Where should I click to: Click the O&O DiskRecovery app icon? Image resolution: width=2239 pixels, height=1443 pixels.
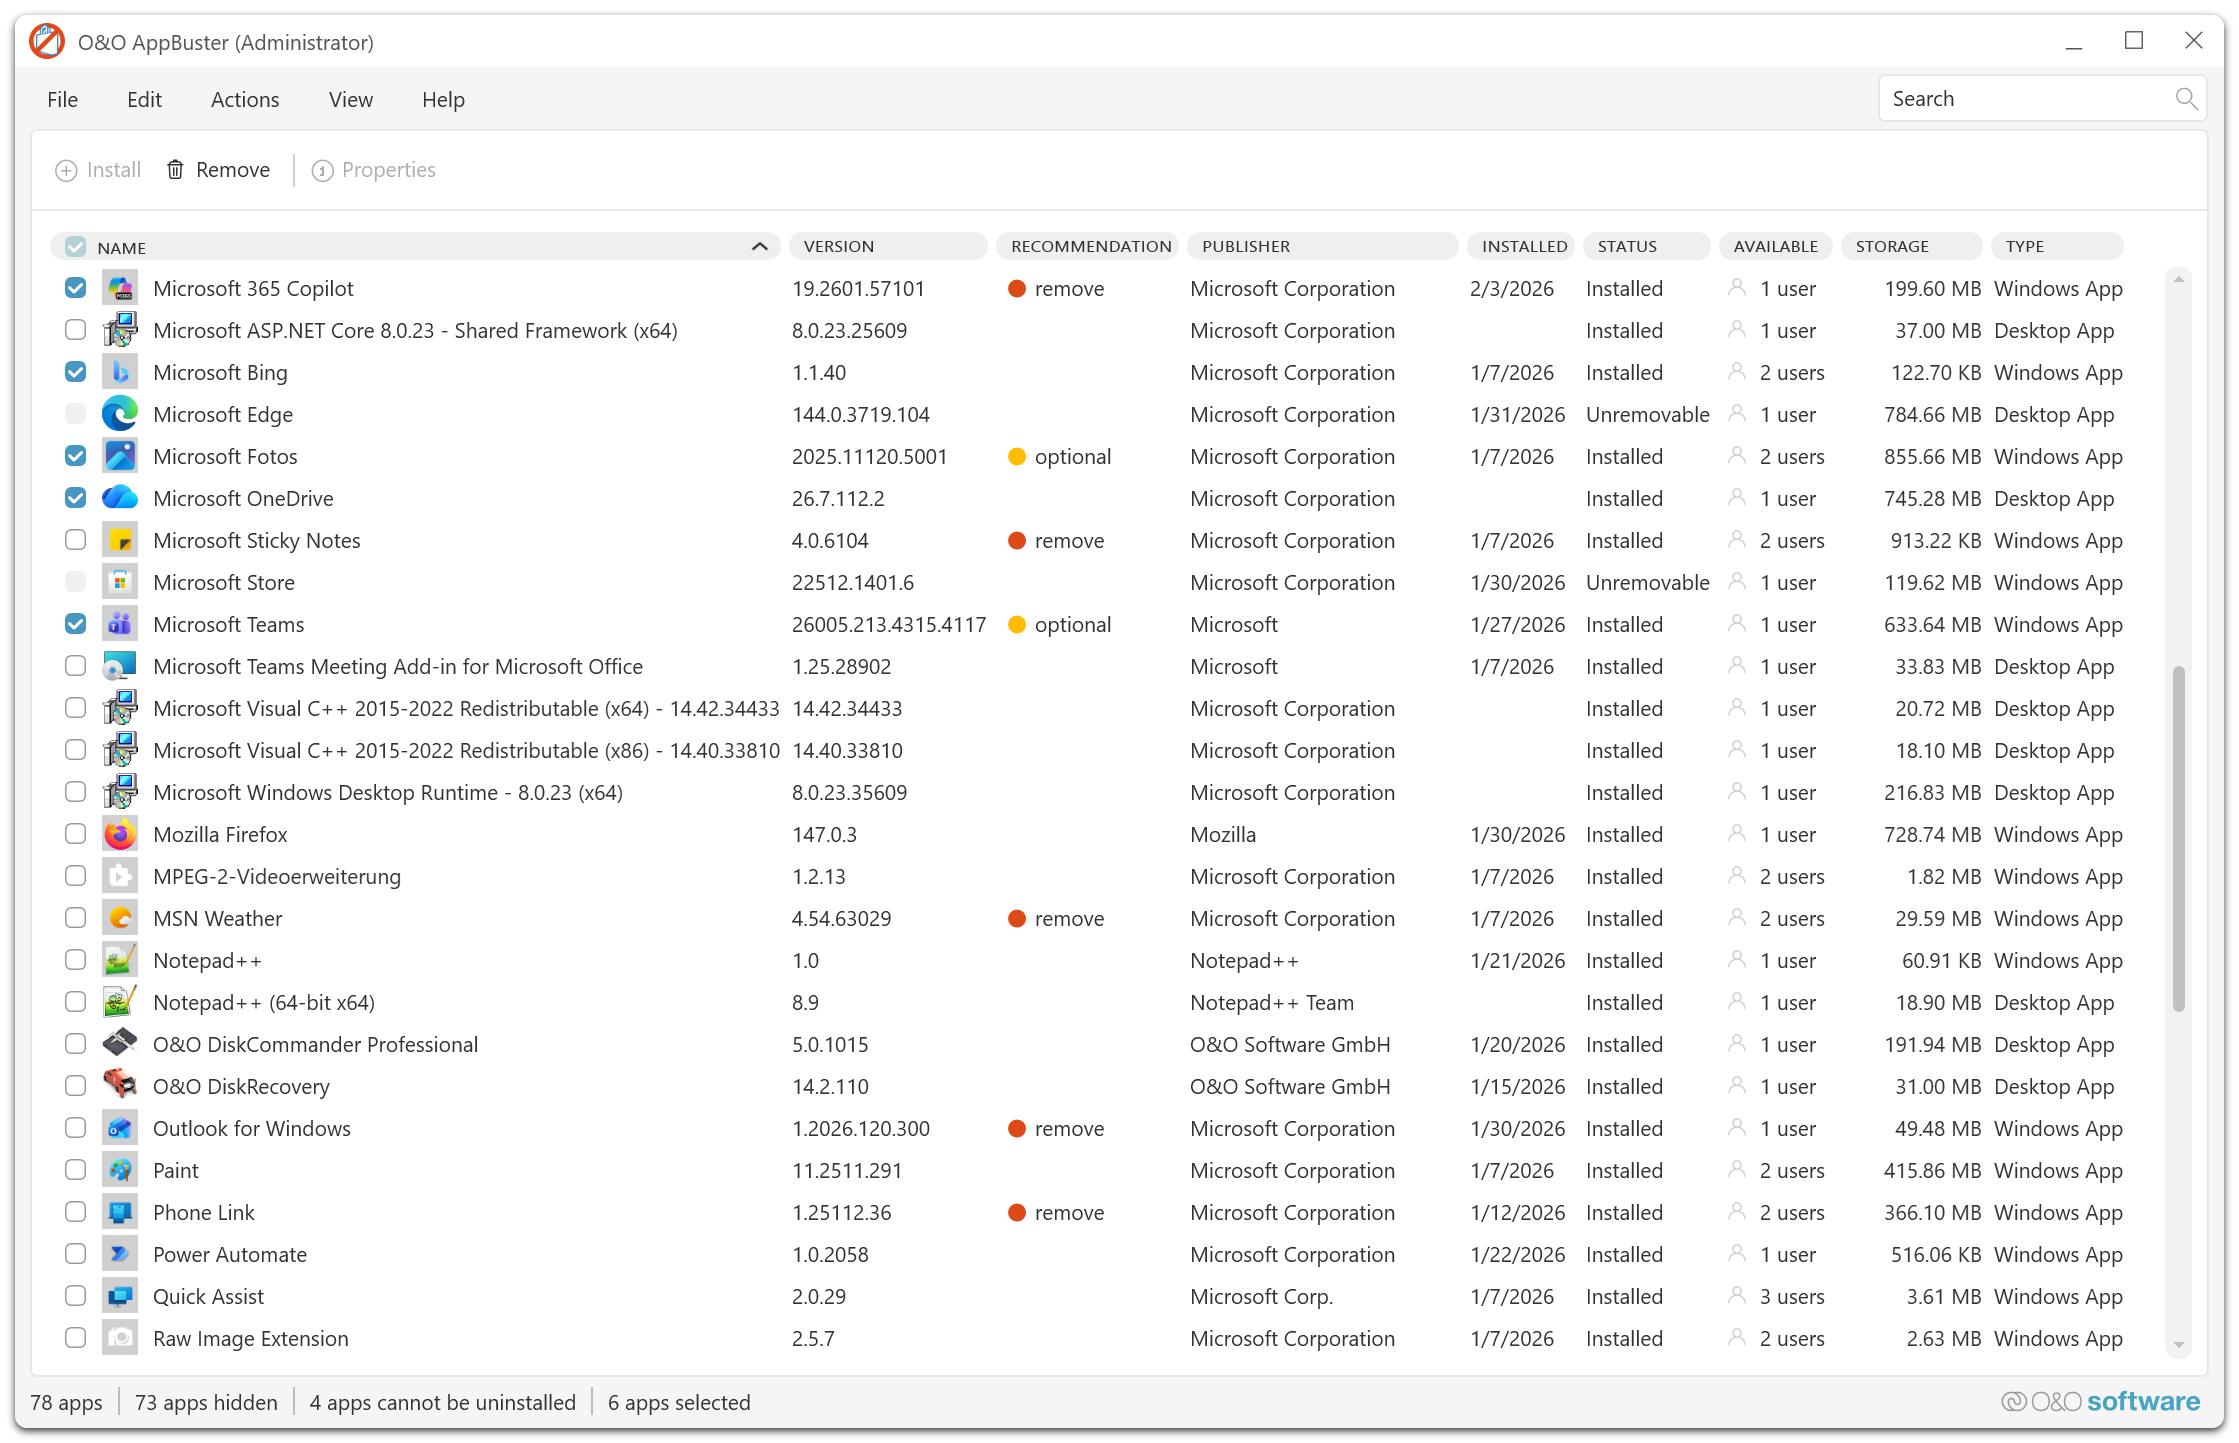(120, 1086)
